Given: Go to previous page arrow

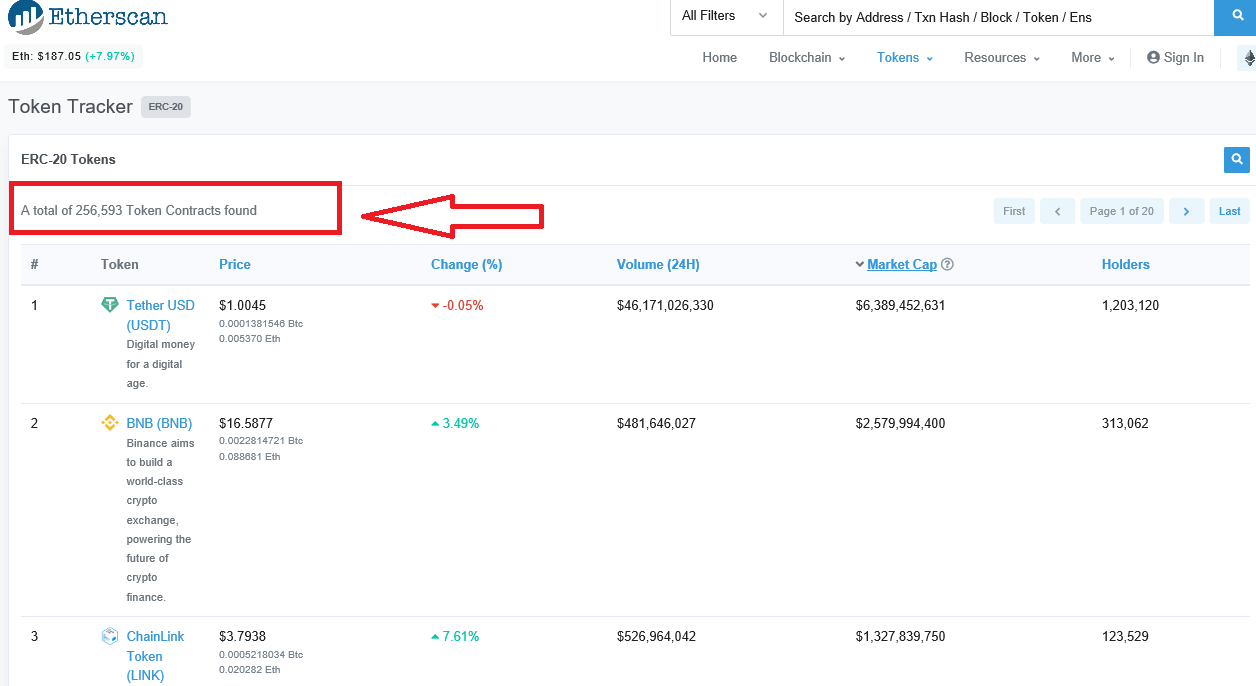Looking at the screenshot, I should (1057, 211).
